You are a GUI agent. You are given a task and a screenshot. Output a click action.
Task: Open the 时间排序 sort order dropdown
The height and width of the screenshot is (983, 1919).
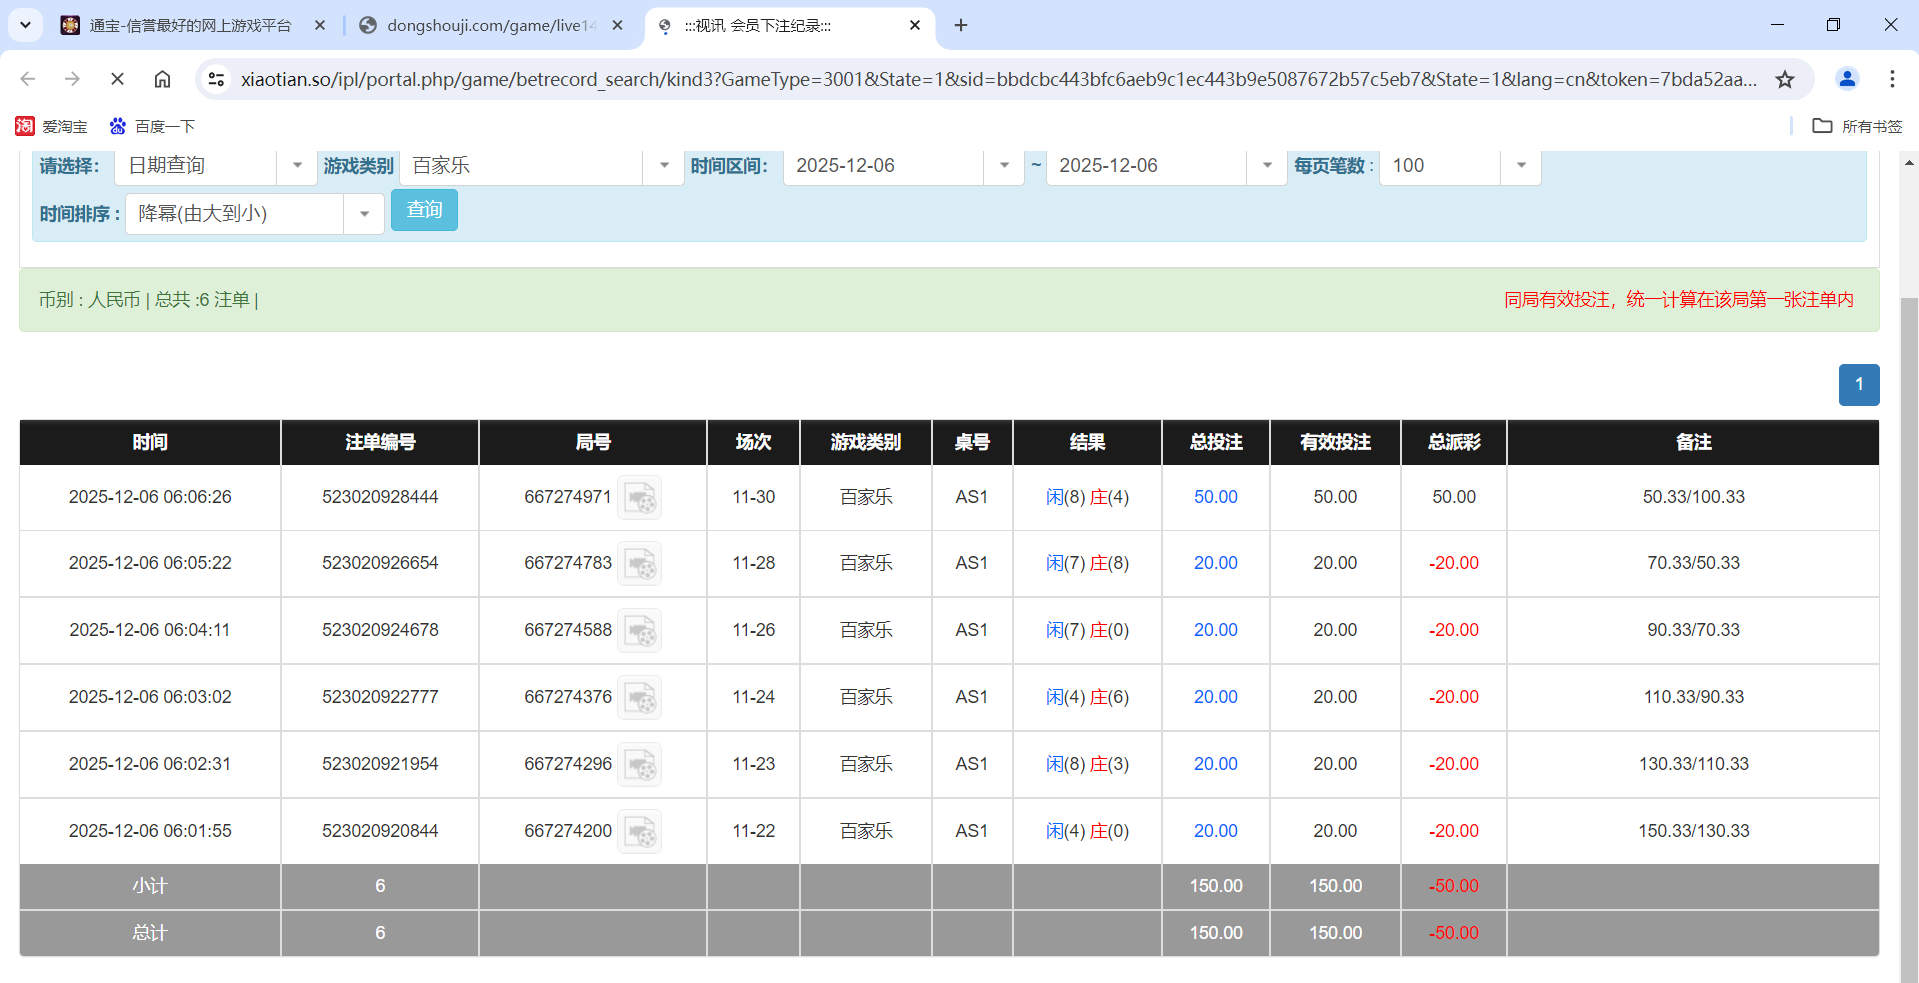[x=363, y=213]
